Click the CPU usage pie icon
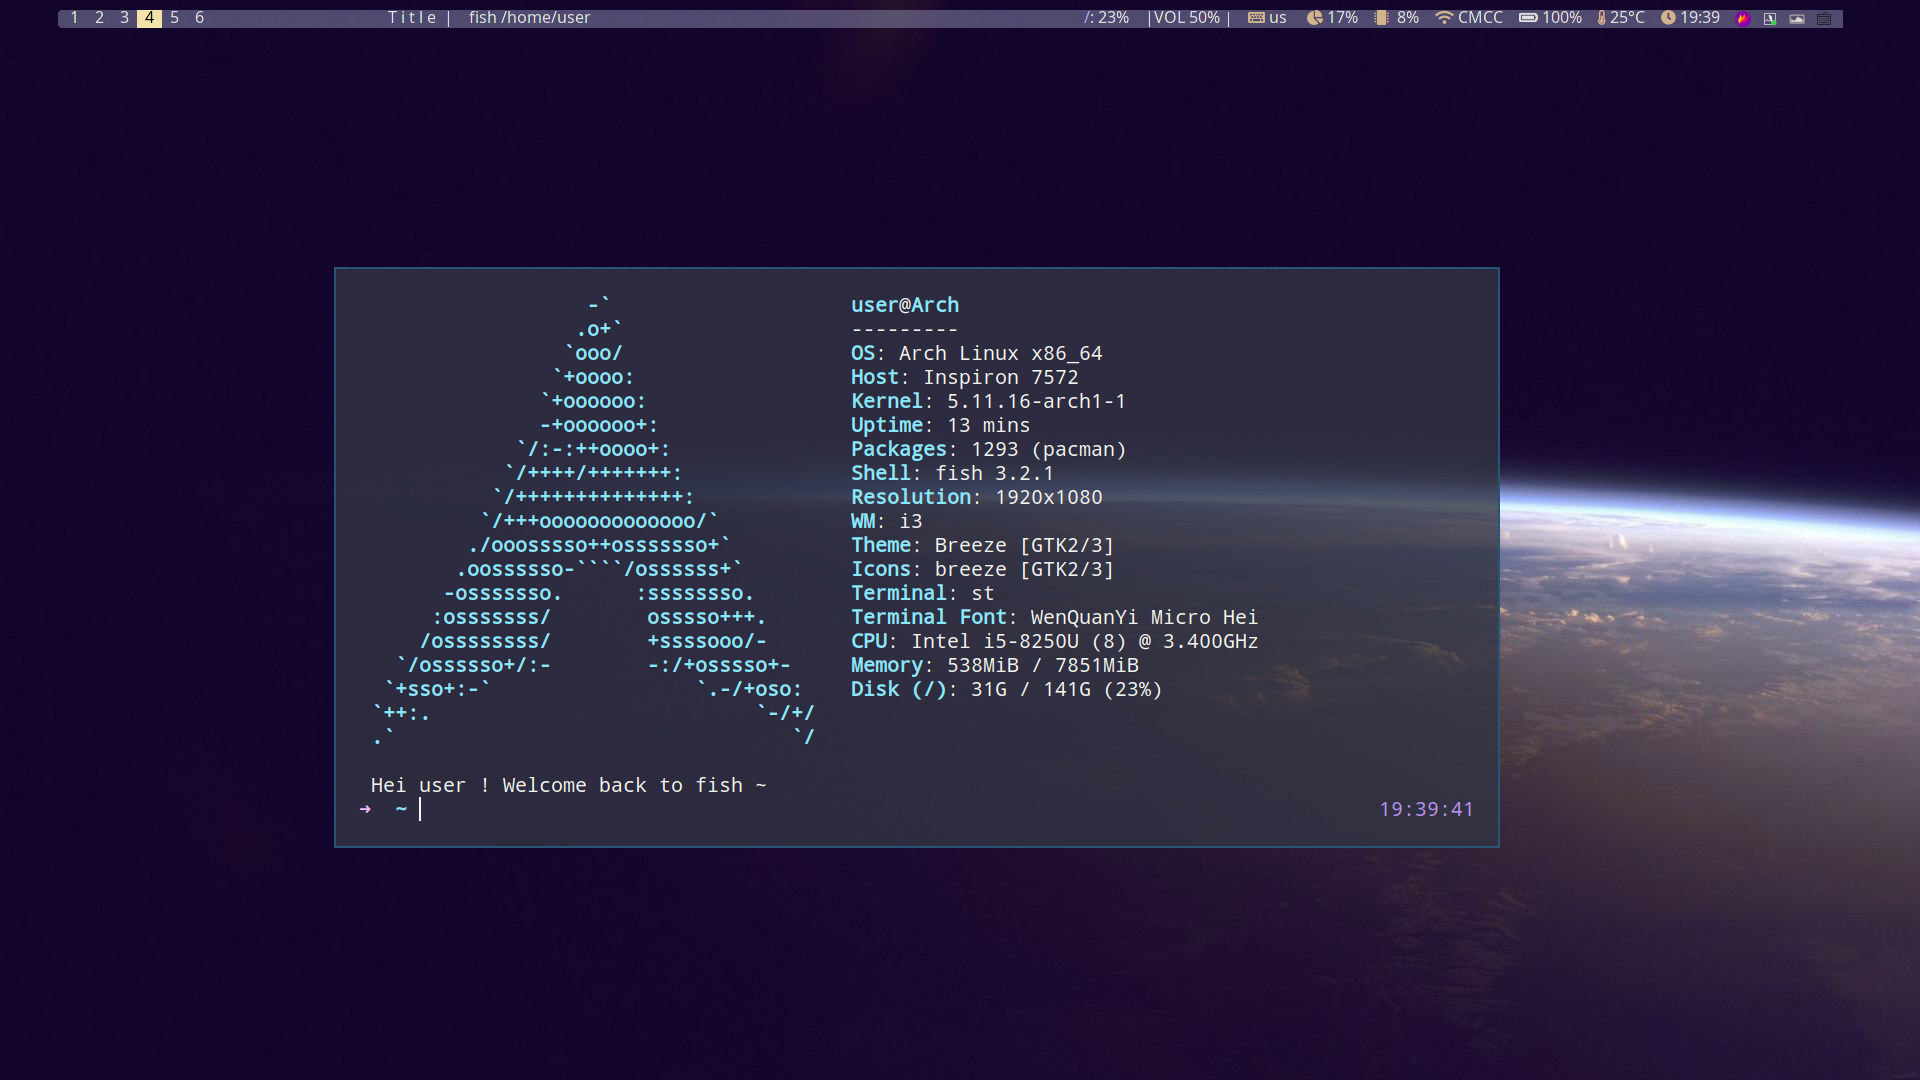1920x1080 pixels. (1315, 18)
